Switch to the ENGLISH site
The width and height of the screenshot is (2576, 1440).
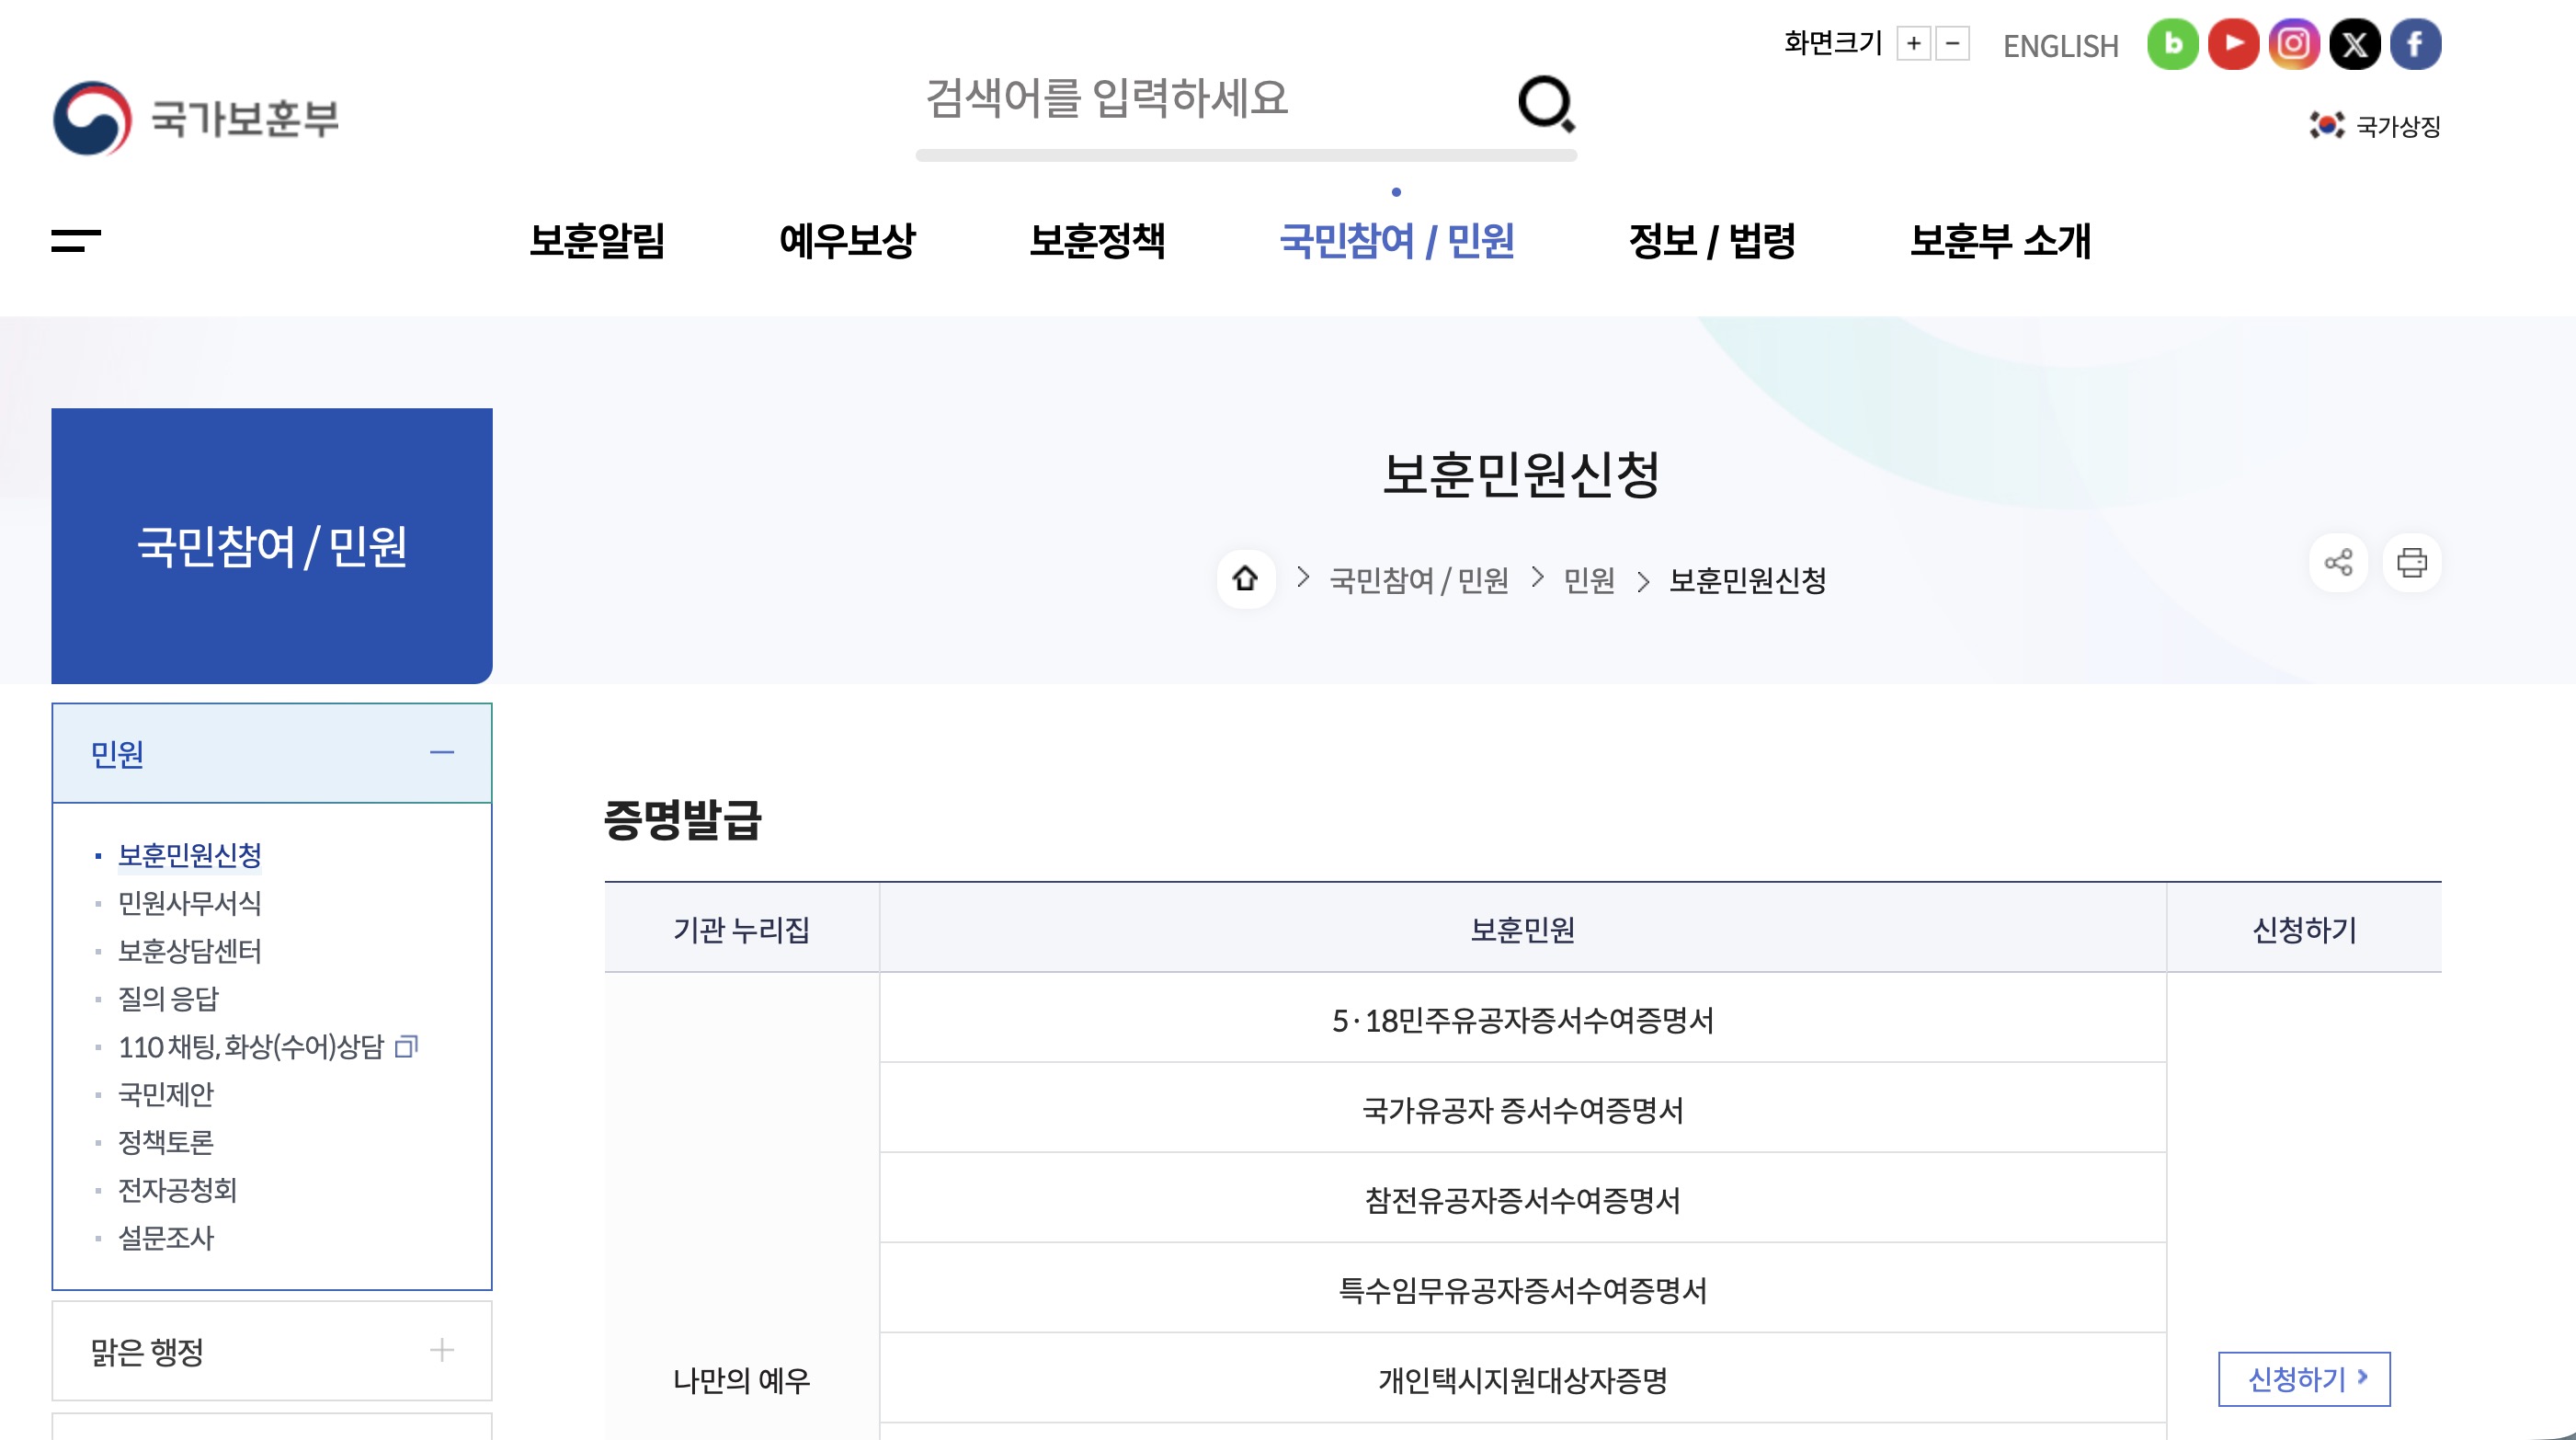pos(2060,46)
